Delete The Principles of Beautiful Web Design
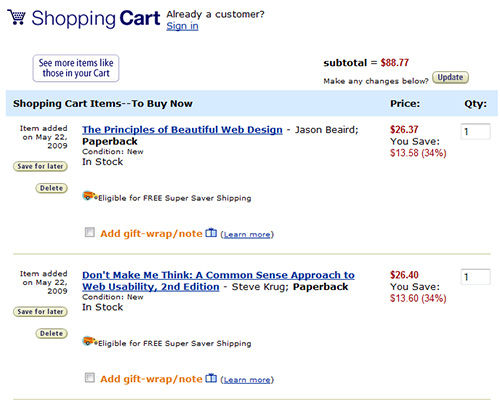500x407 pixels. point(52,188)
